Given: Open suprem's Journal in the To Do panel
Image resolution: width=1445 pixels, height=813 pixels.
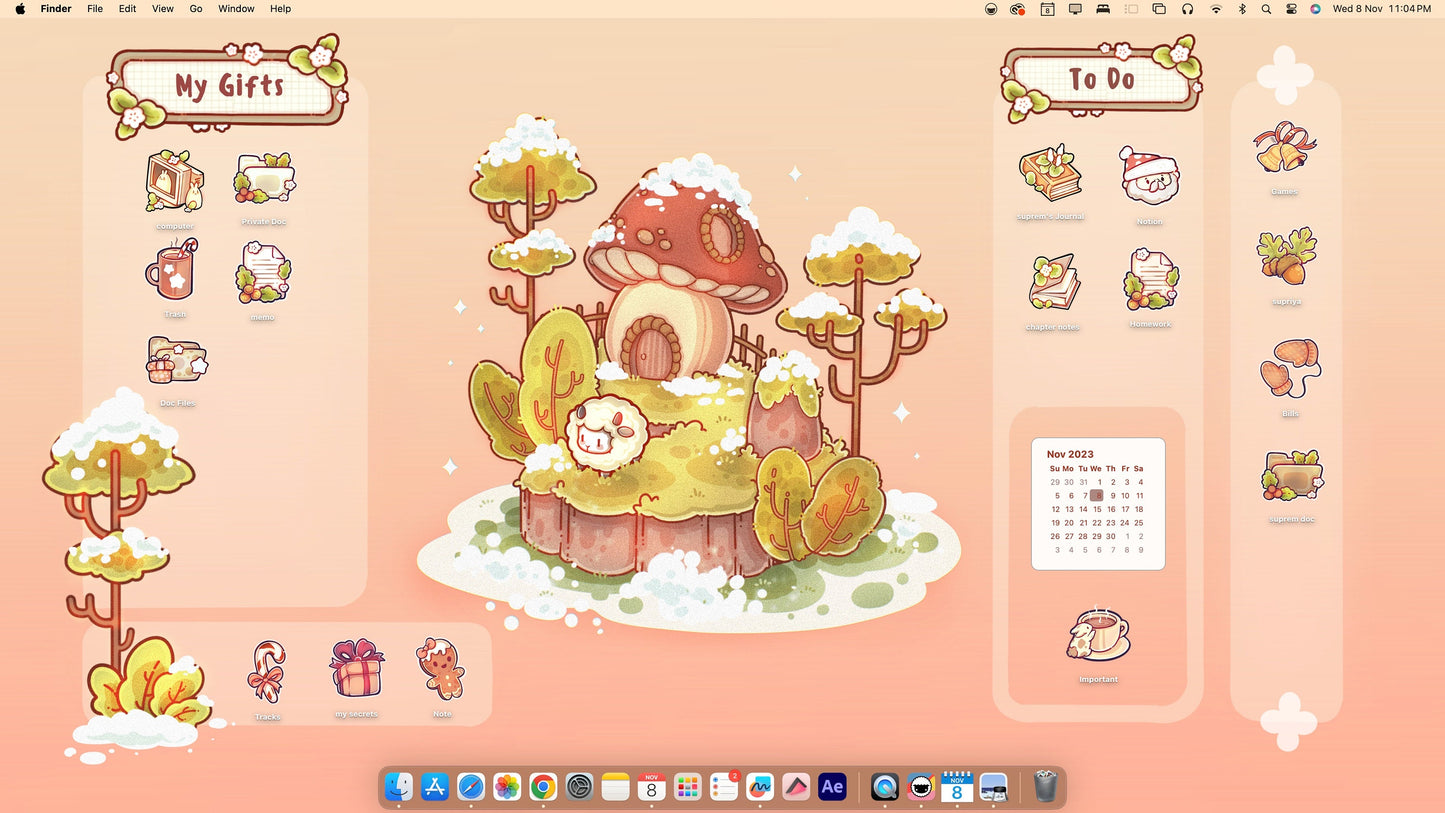Looking at the screenshot, I should (1051, 180).
